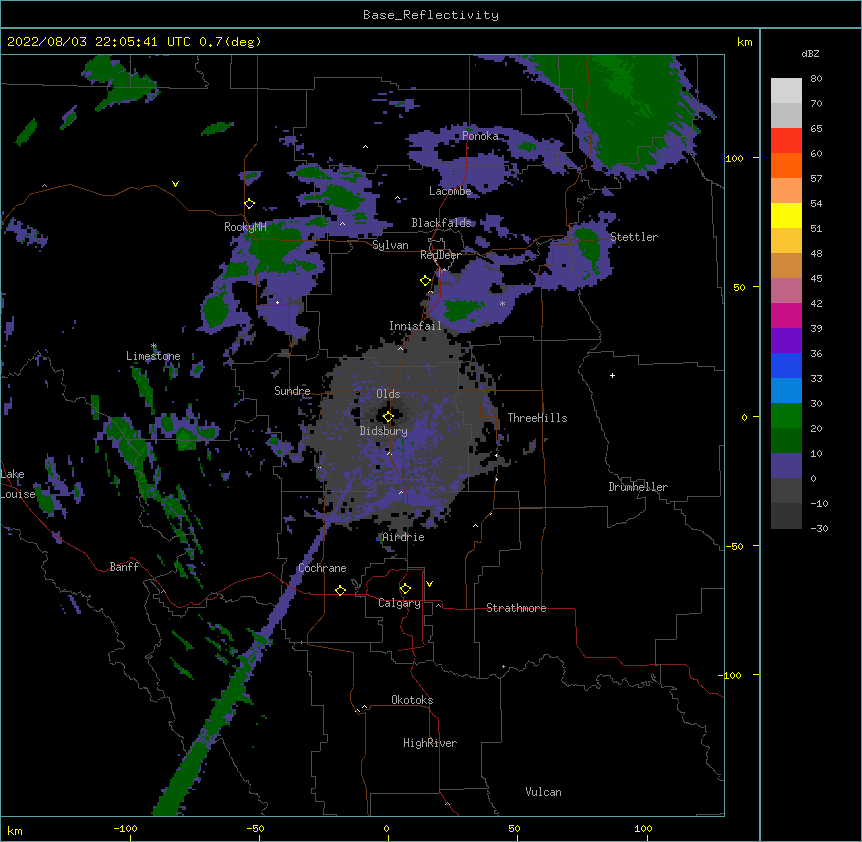The image size is (862, 842).
Task: Pick the red 60-65 dBZ legend swatch
Action: [786, 140]
